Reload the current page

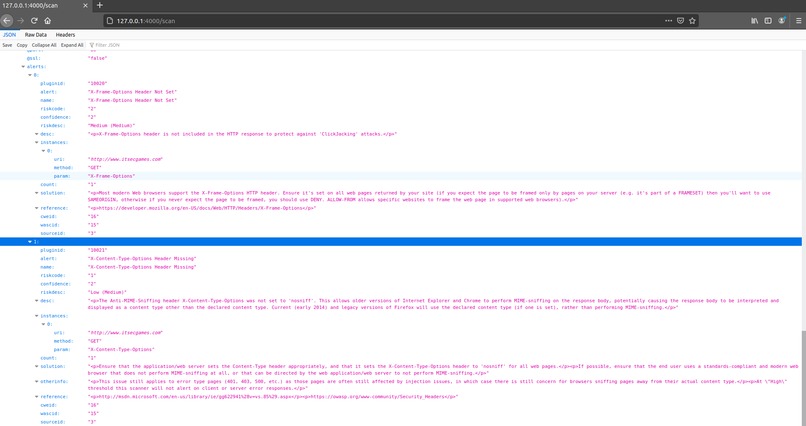click(x=34, y=21)
